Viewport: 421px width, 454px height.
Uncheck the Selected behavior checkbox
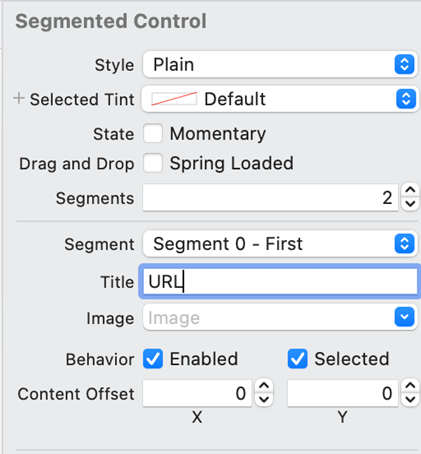coord(297,359)
